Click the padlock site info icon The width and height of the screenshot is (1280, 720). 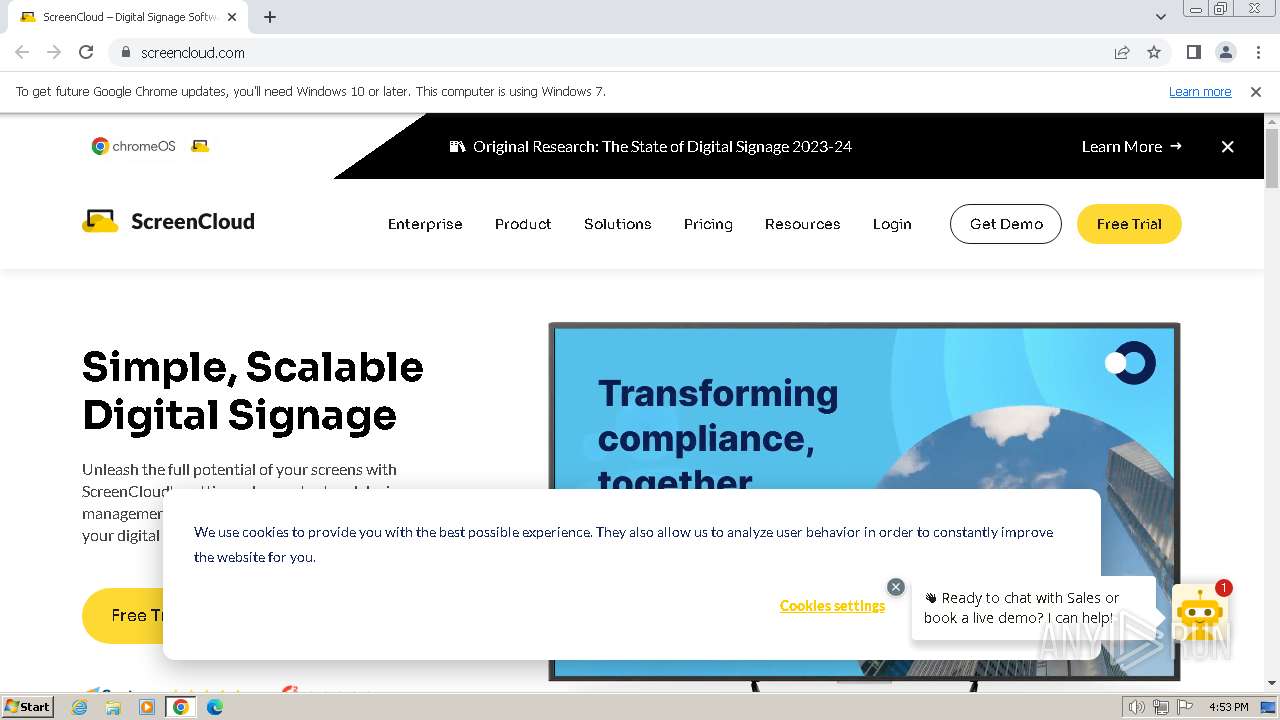pyautogui.click(x=125, y=52)
